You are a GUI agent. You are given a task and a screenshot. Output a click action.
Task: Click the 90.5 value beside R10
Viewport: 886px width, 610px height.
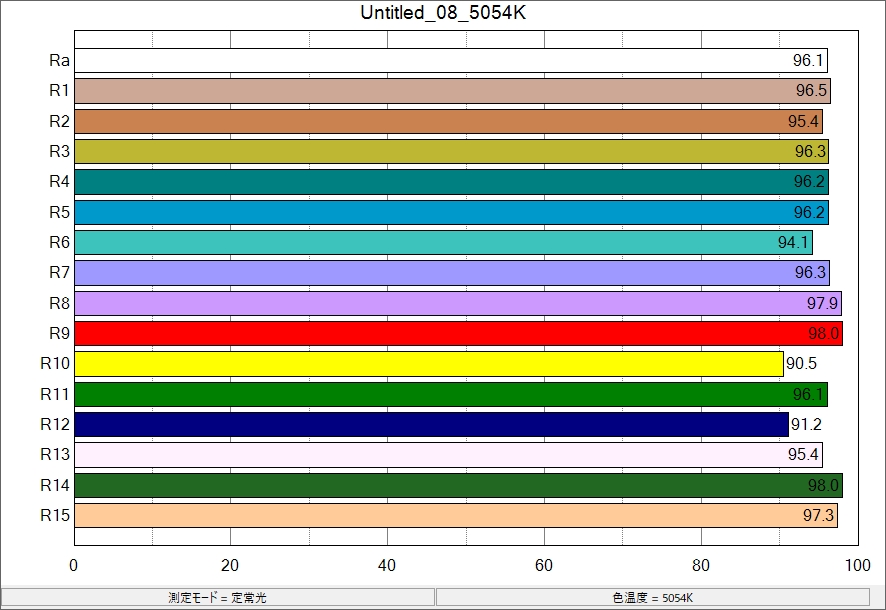[x=801, y=363]
